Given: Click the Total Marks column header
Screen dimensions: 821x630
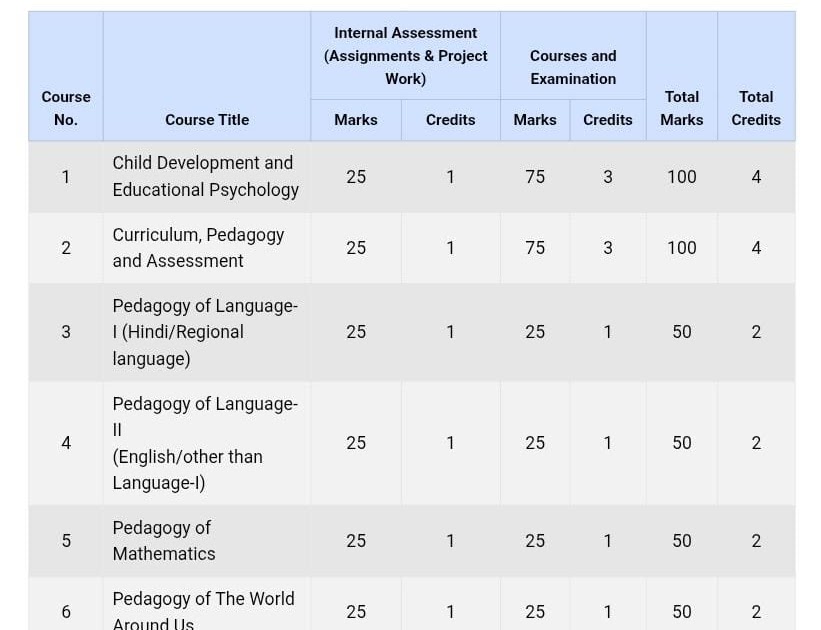Looking at the screenshot, I should (682, 108).
